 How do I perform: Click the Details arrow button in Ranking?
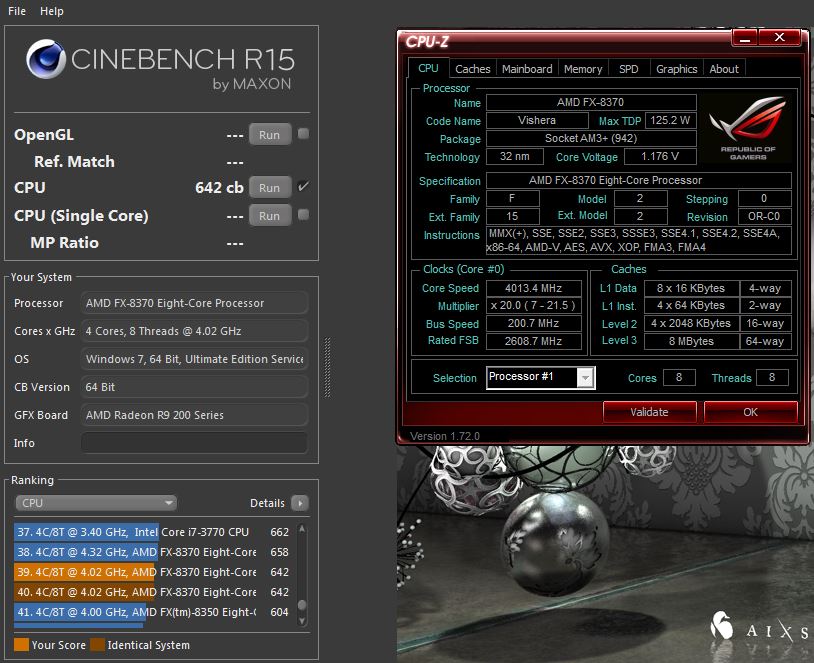click(x=300, y=503)
